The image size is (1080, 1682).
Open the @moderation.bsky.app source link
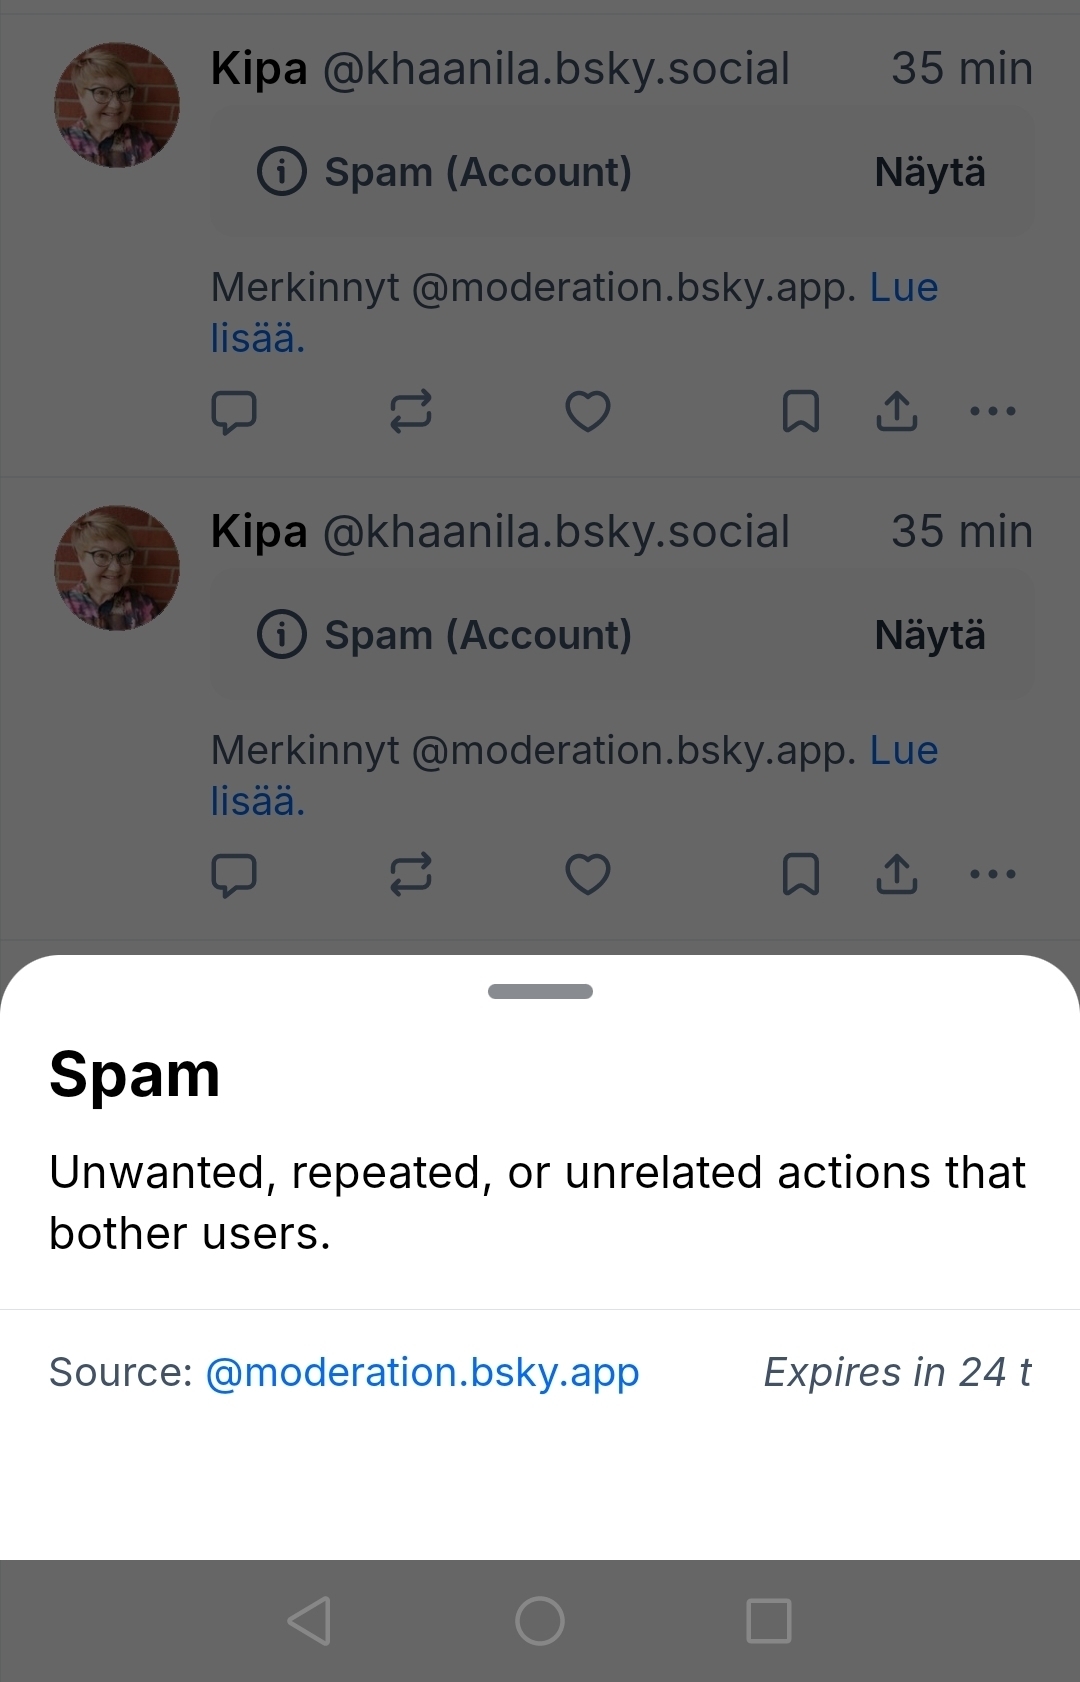pos(422,1373)
